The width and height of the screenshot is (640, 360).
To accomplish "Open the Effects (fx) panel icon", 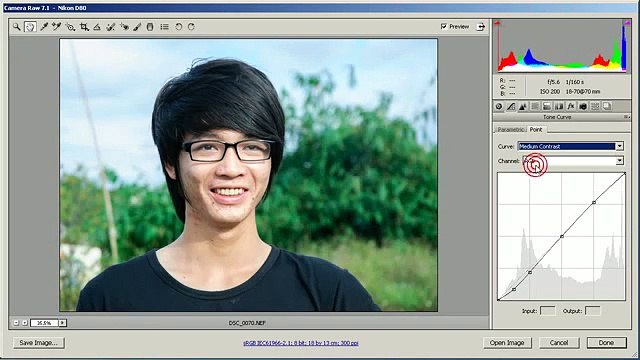I will [x=571, y=107].
